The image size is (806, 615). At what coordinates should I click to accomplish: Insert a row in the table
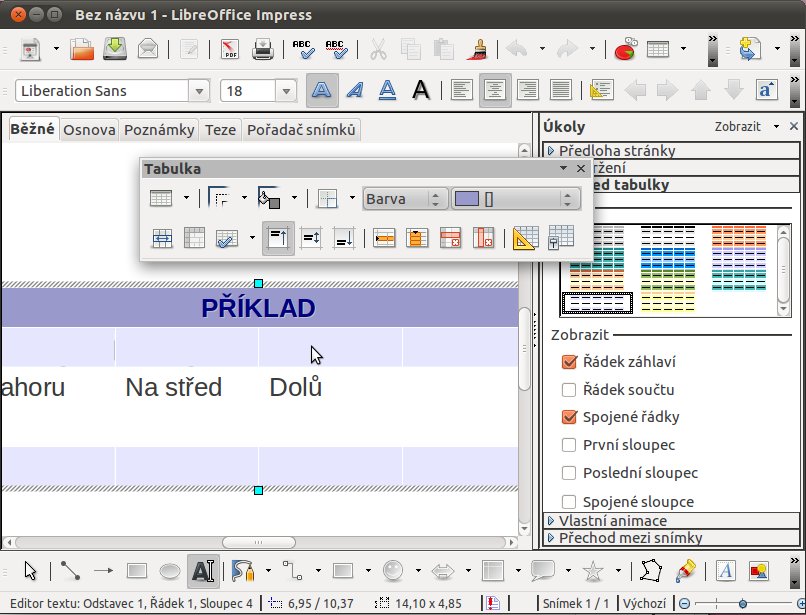384,238
